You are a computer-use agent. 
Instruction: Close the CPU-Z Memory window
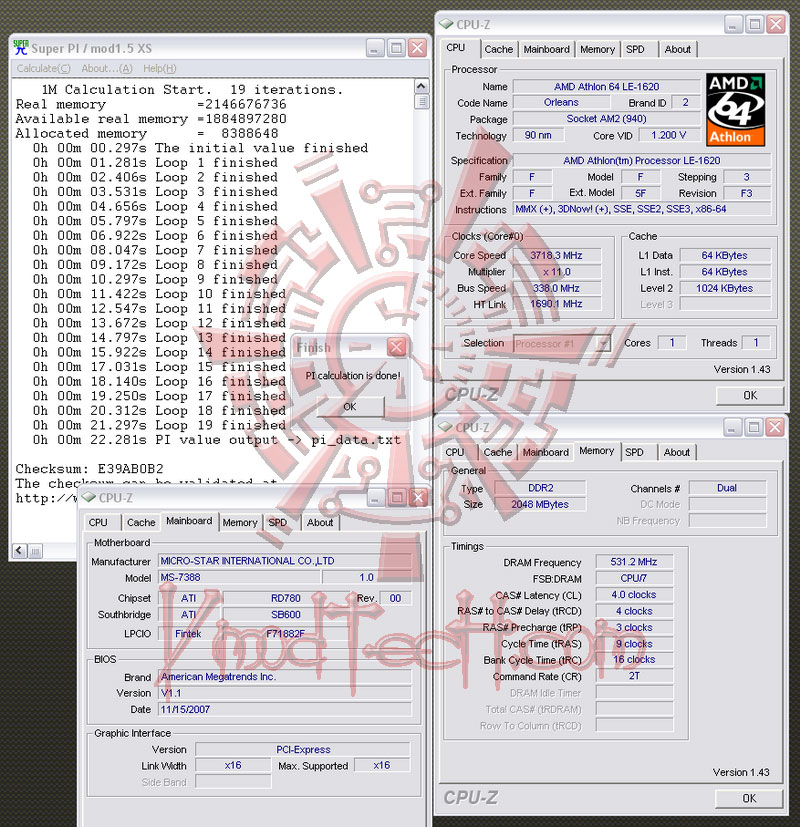point(775,427)
